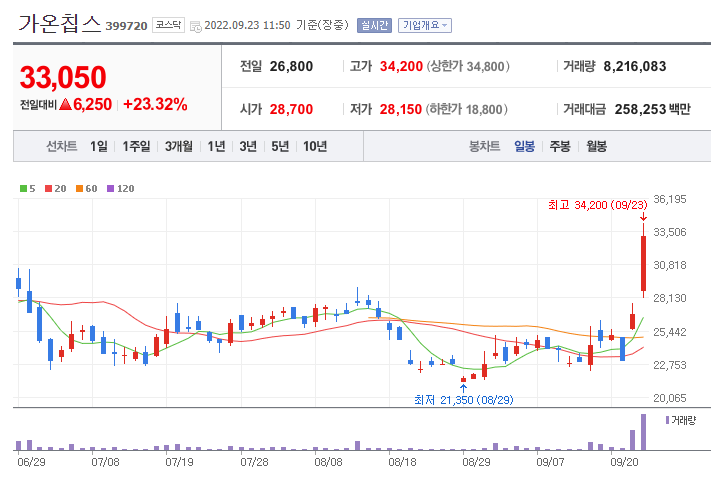The height and width of the screenshot is (478, 711).
Task: Open the 기업개요 dropdown
Action: [425, 25]
